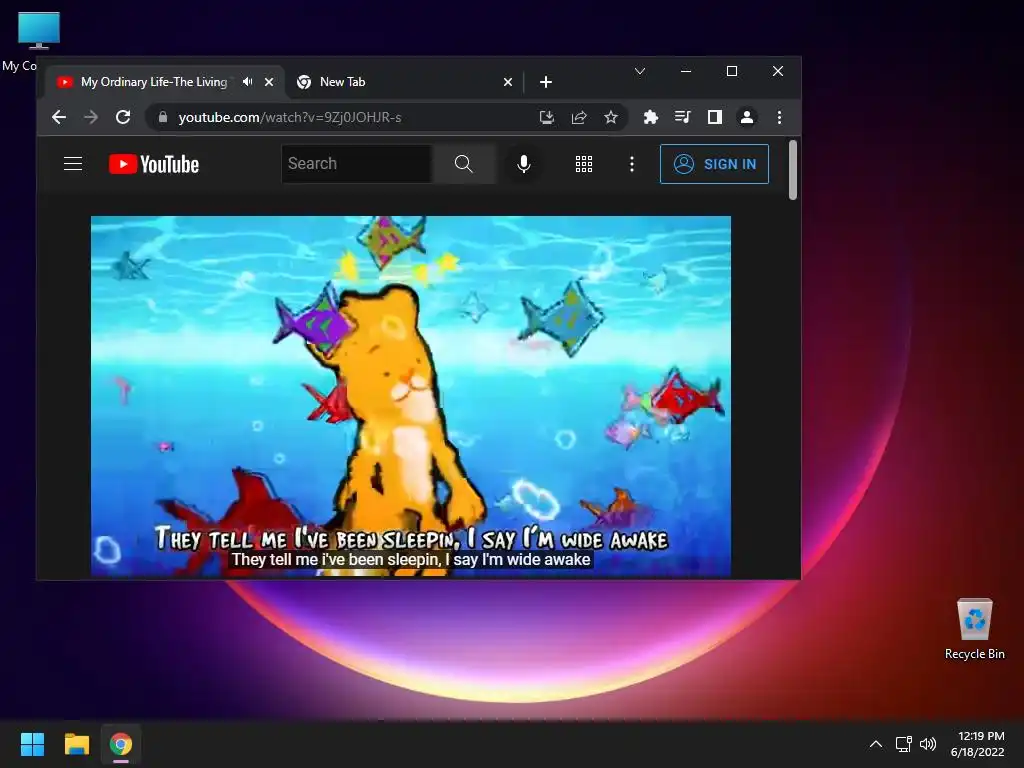Toggle Chrome side panel
Image resolution: width=1024 pixels, height=768 pixels.
(x=714, y=118)
